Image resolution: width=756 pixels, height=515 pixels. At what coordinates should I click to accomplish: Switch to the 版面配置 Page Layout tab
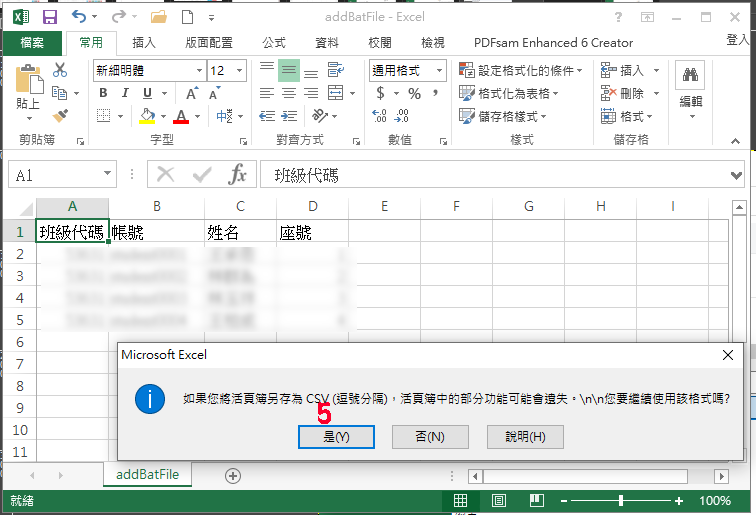click(x=209, y=43)
